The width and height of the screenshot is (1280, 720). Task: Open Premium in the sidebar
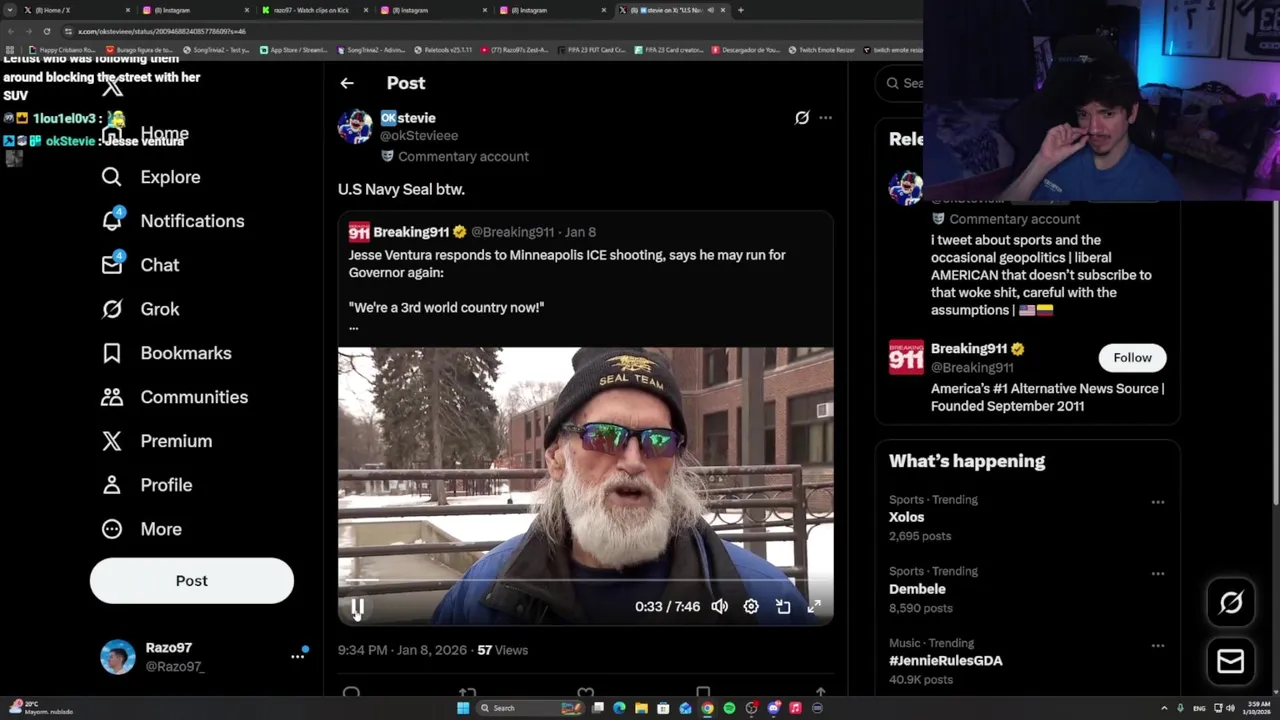click(x=156, y=441)
